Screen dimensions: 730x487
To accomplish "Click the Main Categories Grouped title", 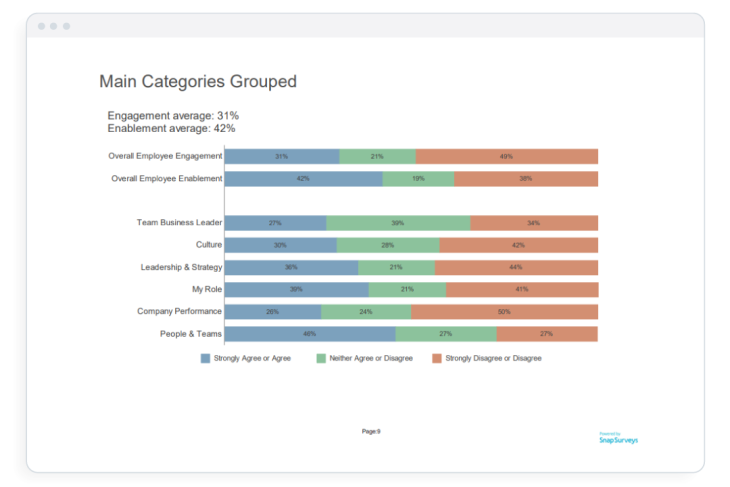I will pyautogui.click(x=198, y=82).
